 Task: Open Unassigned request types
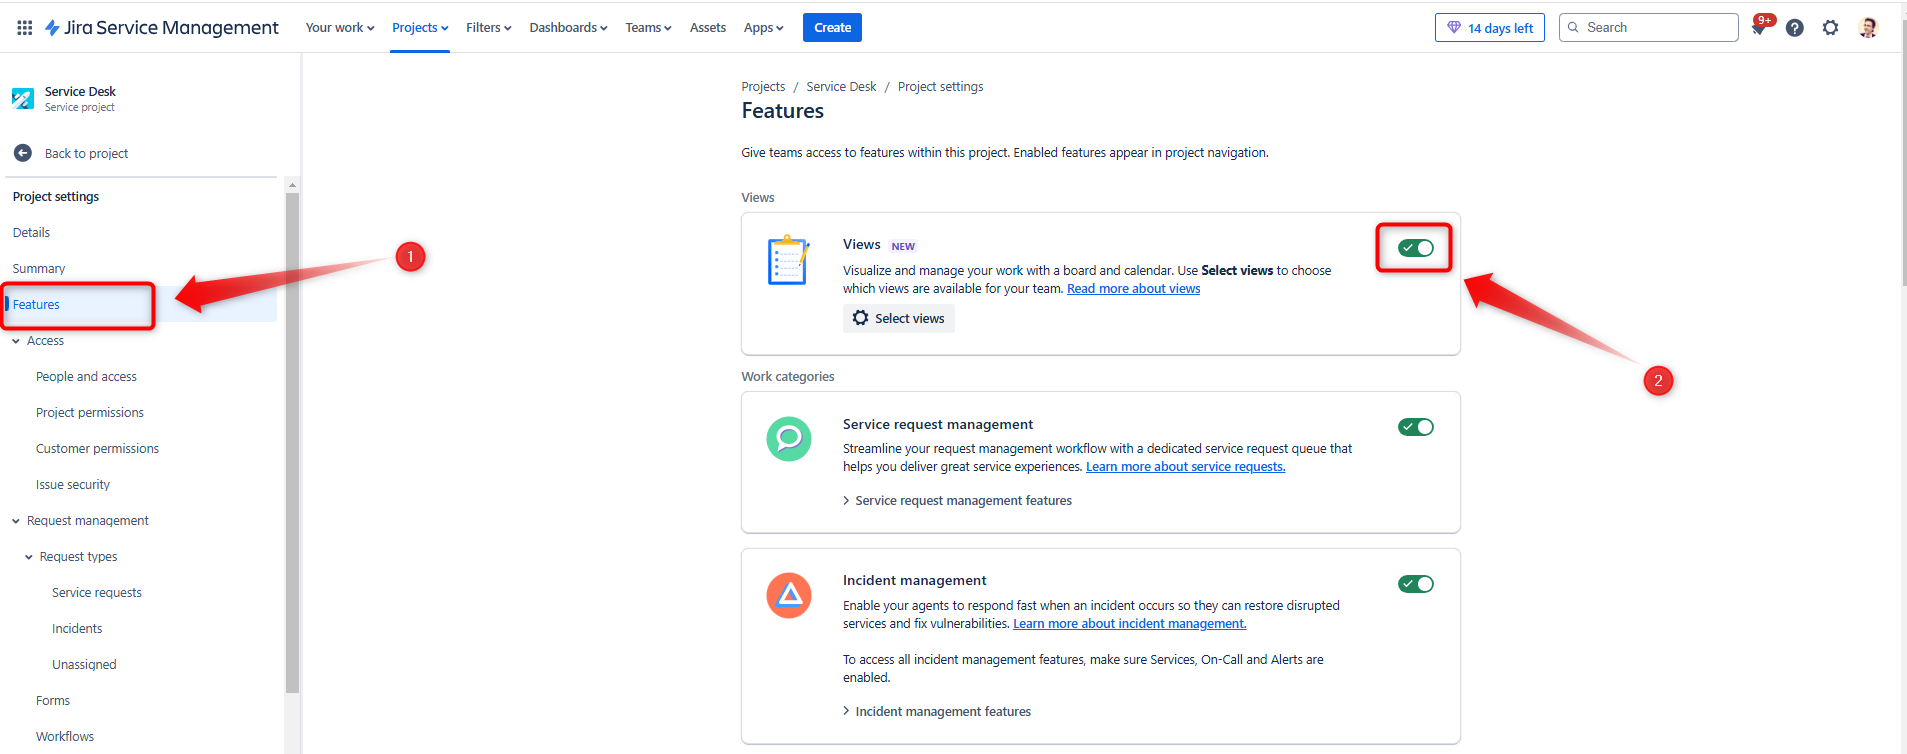(x=84, y=665)
